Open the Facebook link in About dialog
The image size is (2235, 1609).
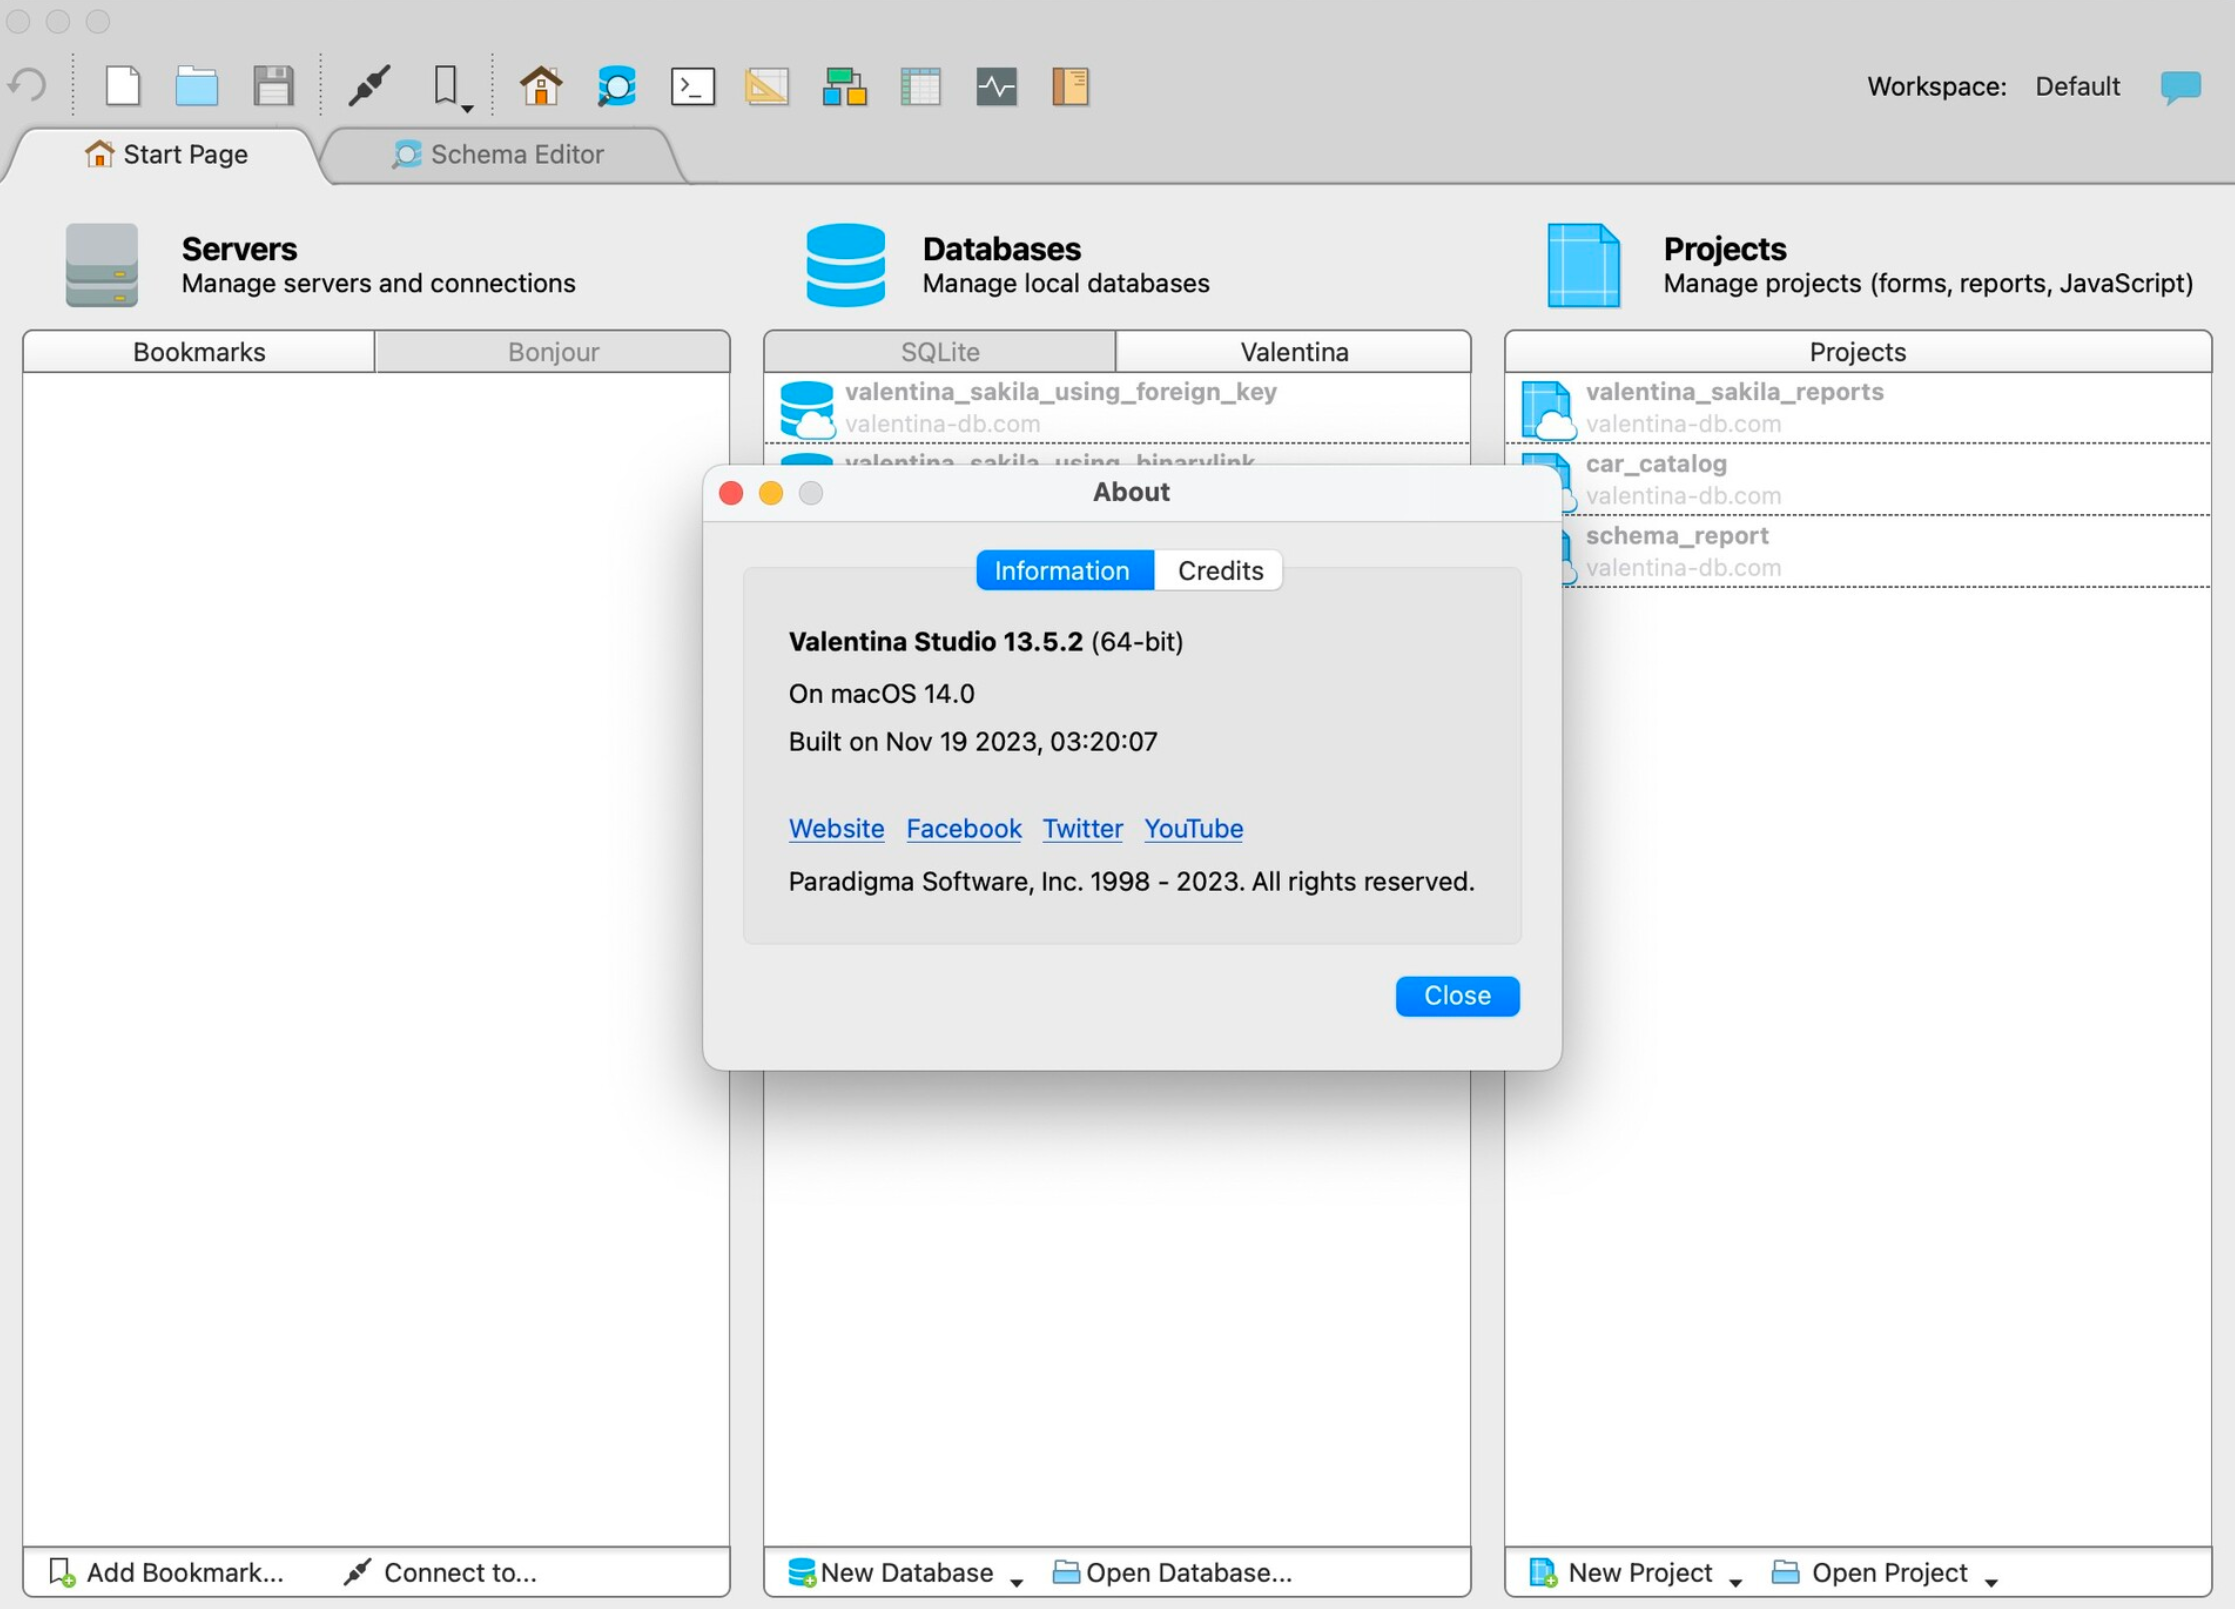pyautogui.click(x=963, y=828)
